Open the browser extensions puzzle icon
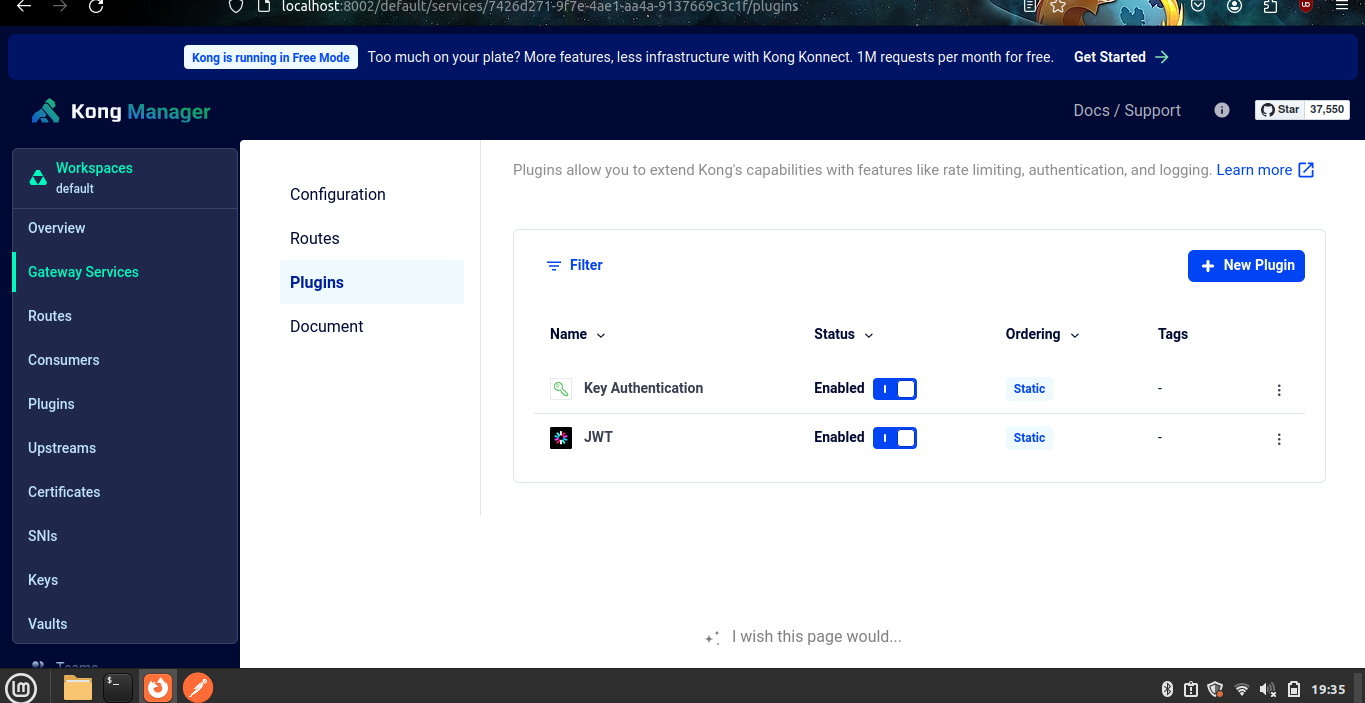Screen dimensions: 1365x703 1271,6
